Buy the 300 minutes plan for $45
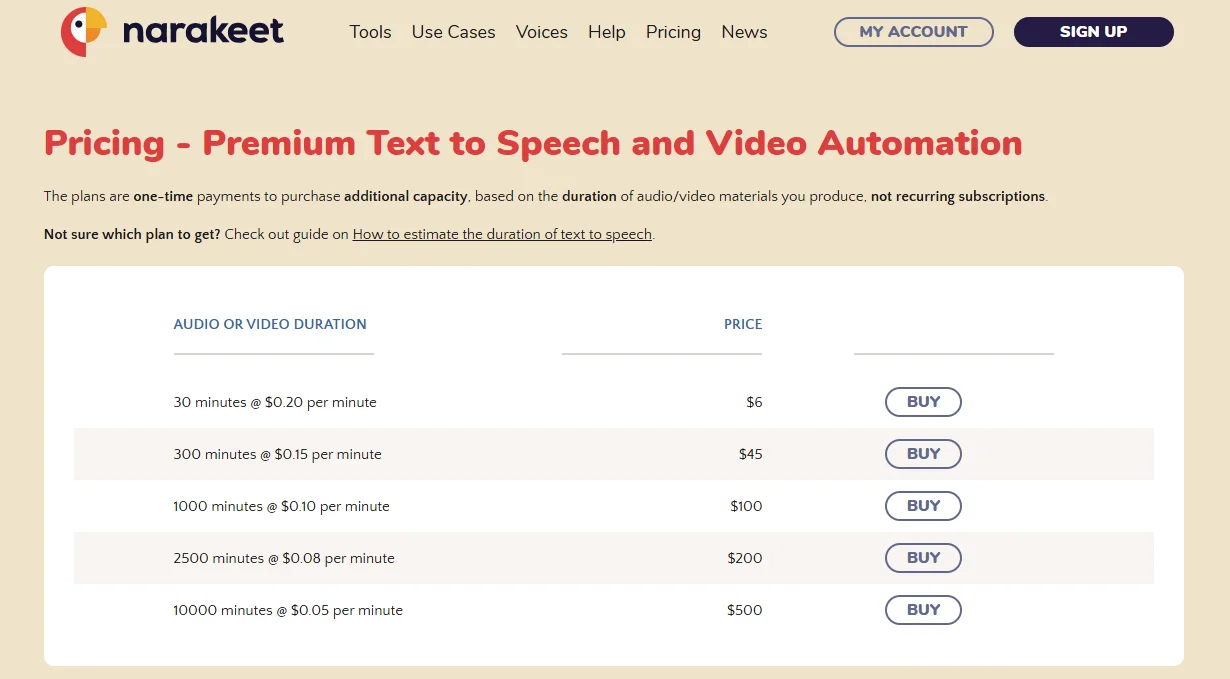Viewport: 1230px width, 679px height. point(922,454)
